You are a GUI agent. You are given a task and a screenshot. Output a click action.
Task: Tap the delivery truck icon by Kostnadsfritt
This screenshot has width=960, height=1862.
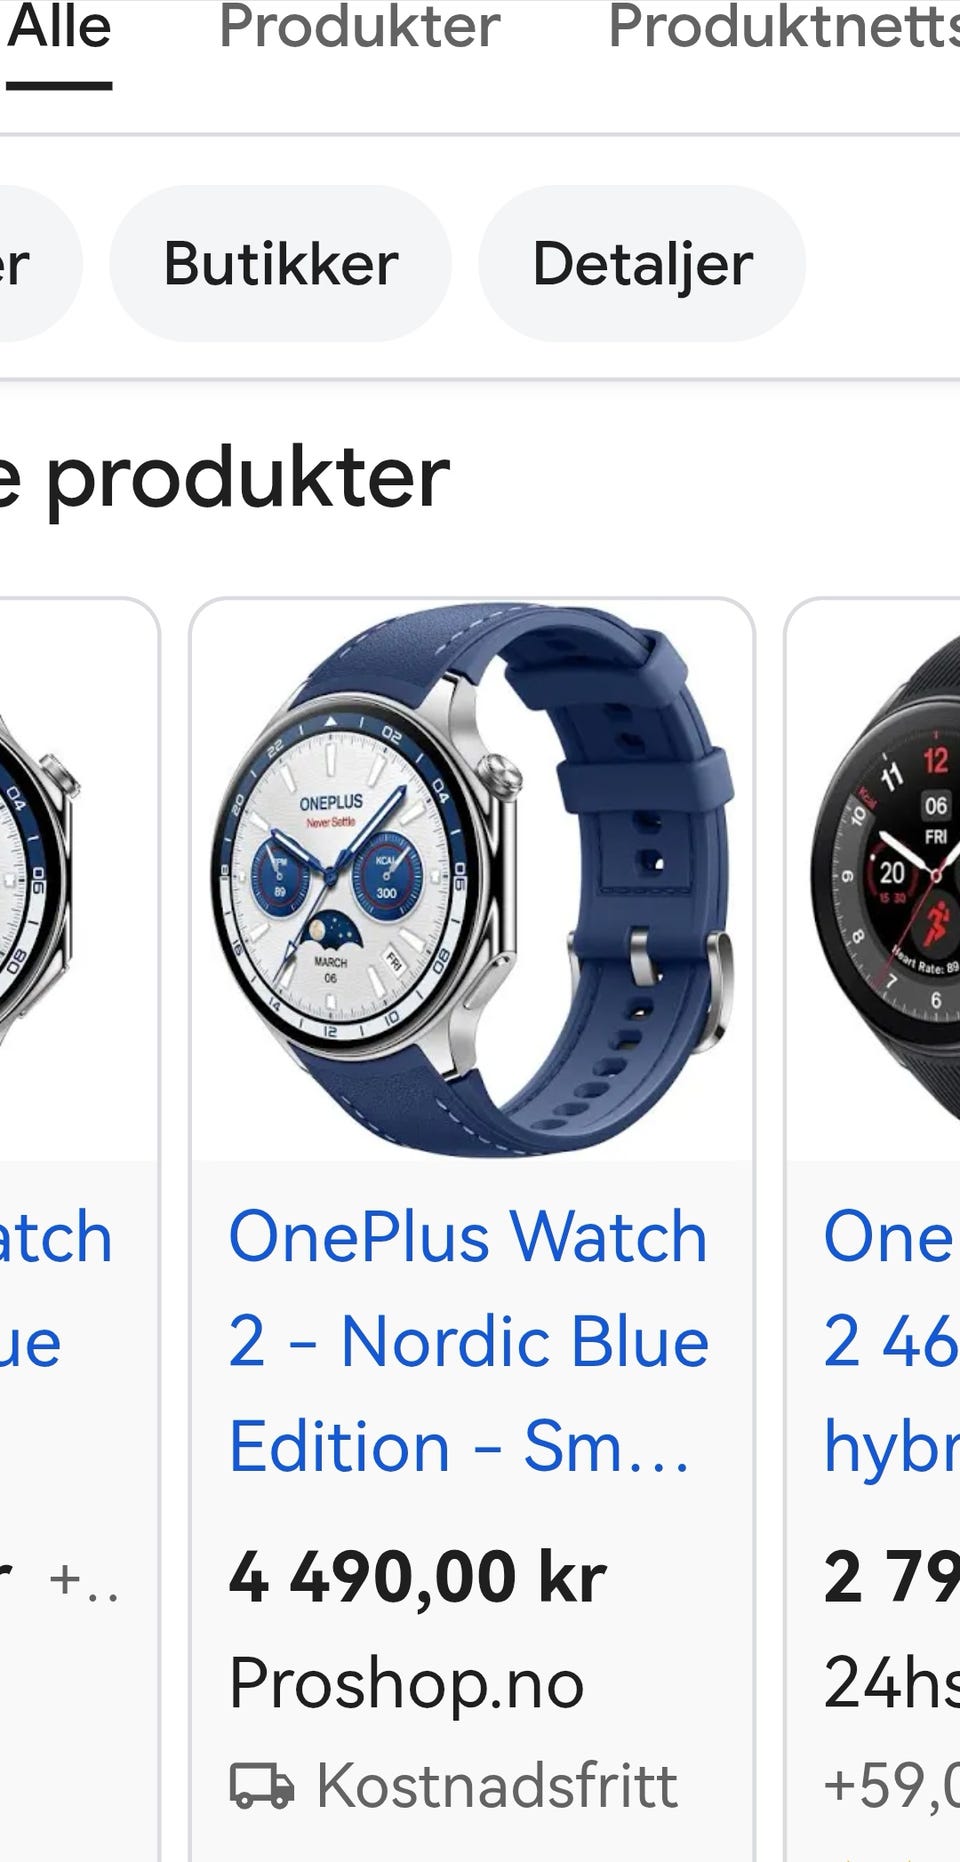click(x=262, y=1786)
